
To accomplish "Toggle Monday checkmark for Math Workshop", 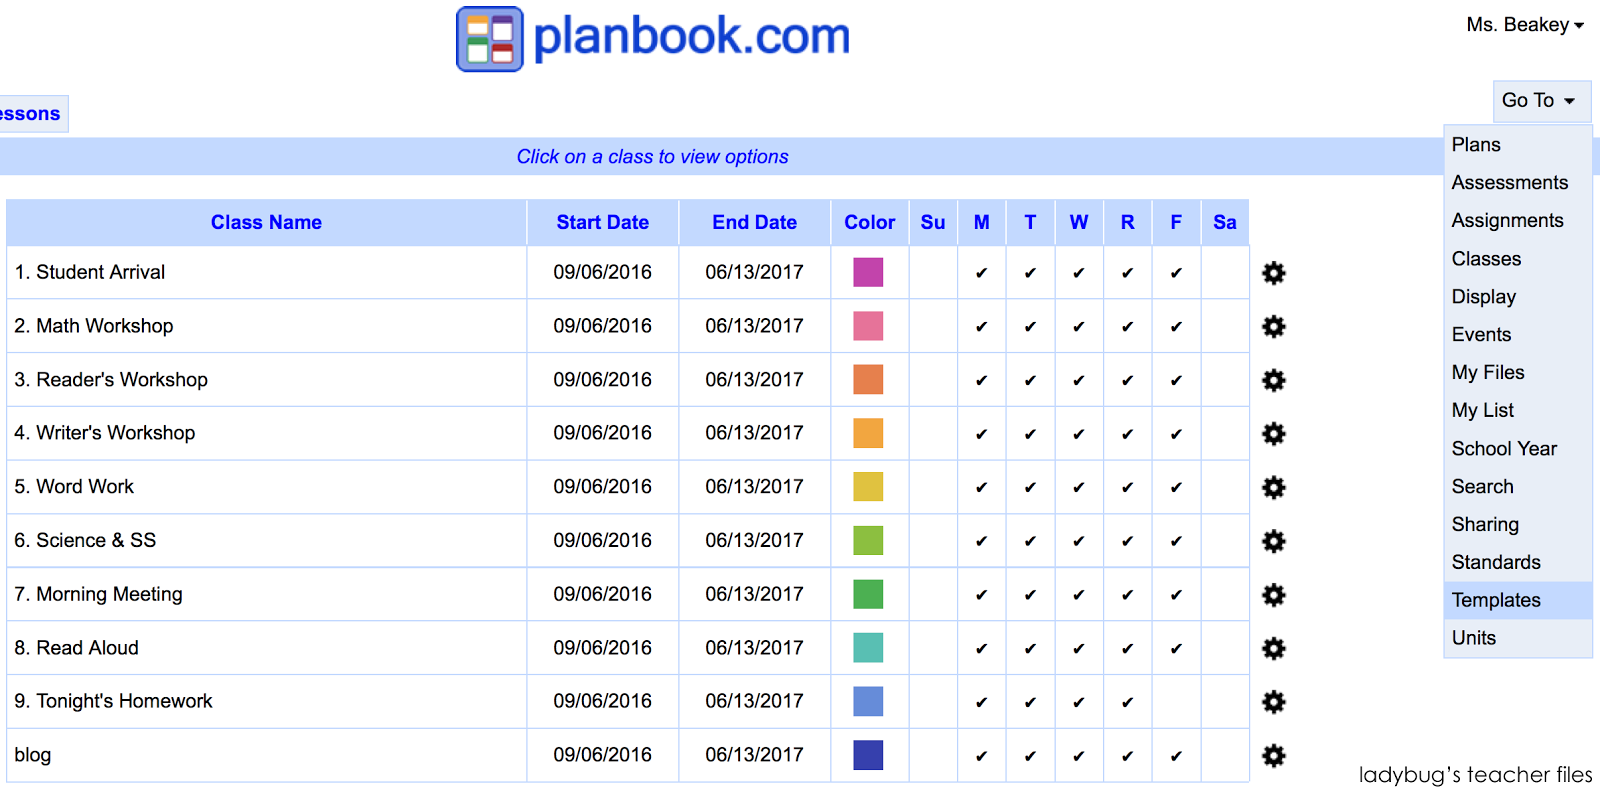I will (x=981, y=326).
